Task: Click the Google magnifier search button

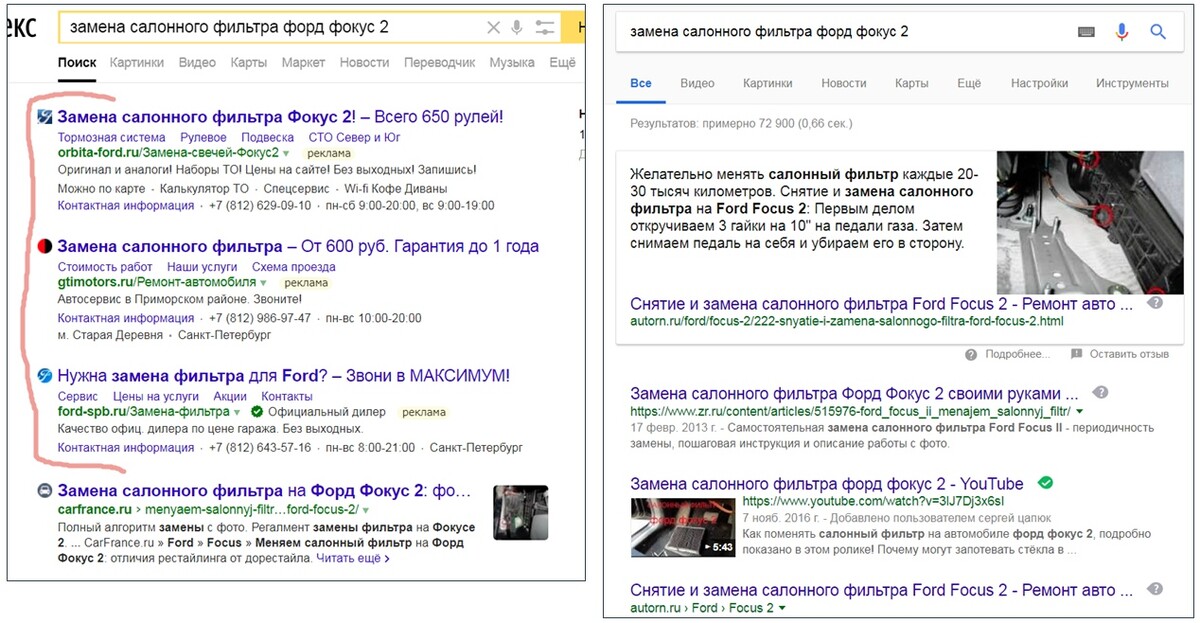Action: (1158, 32)
